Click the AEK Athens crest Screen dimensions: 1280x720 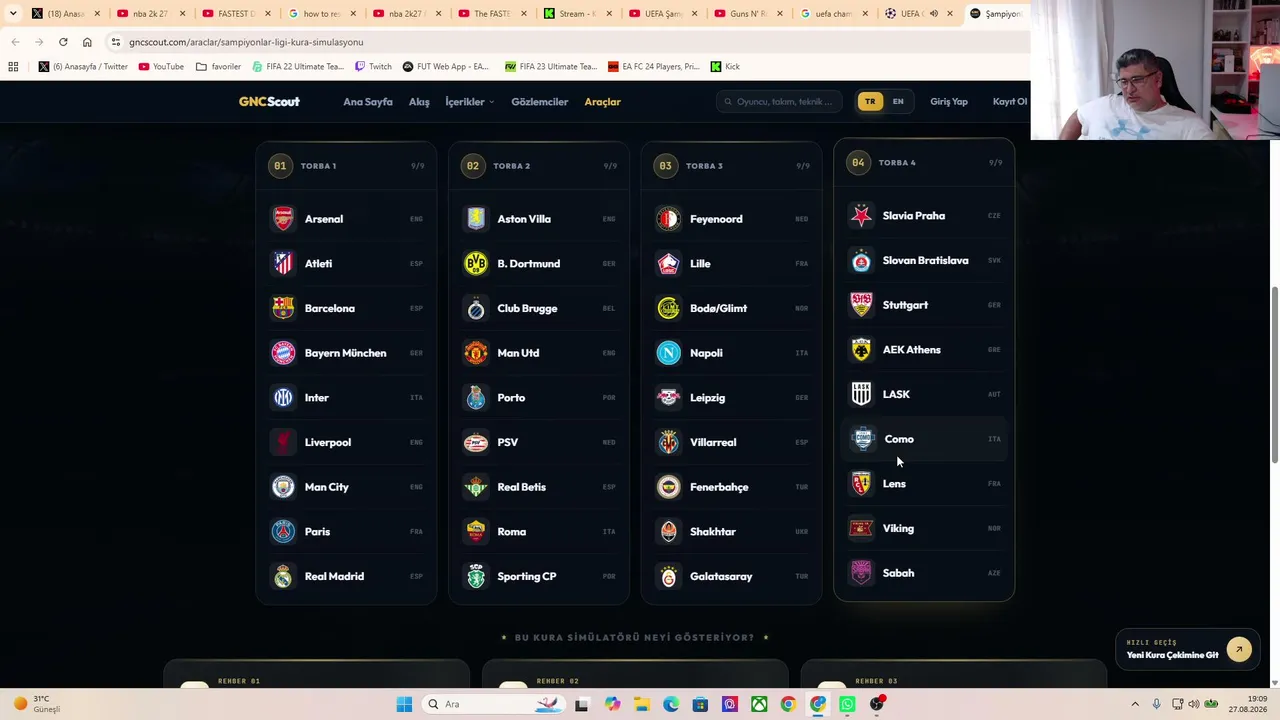861,350
